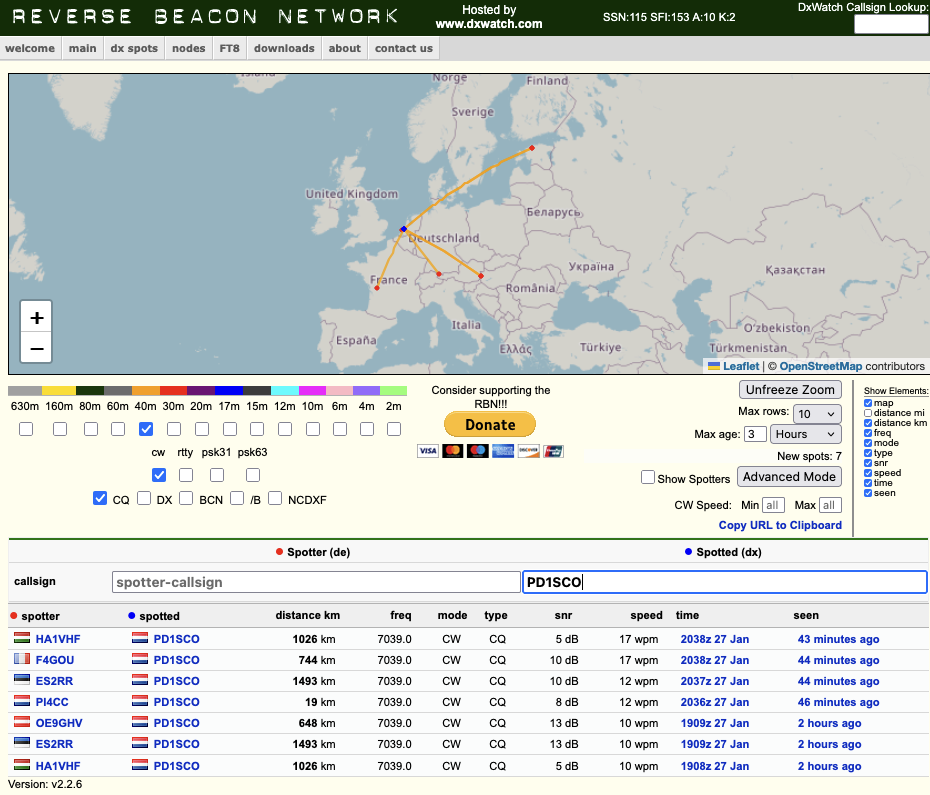This screenshot has height=795, width=930.
Task: Click the French flag beside F4GOU
Action: click(22, 659)
